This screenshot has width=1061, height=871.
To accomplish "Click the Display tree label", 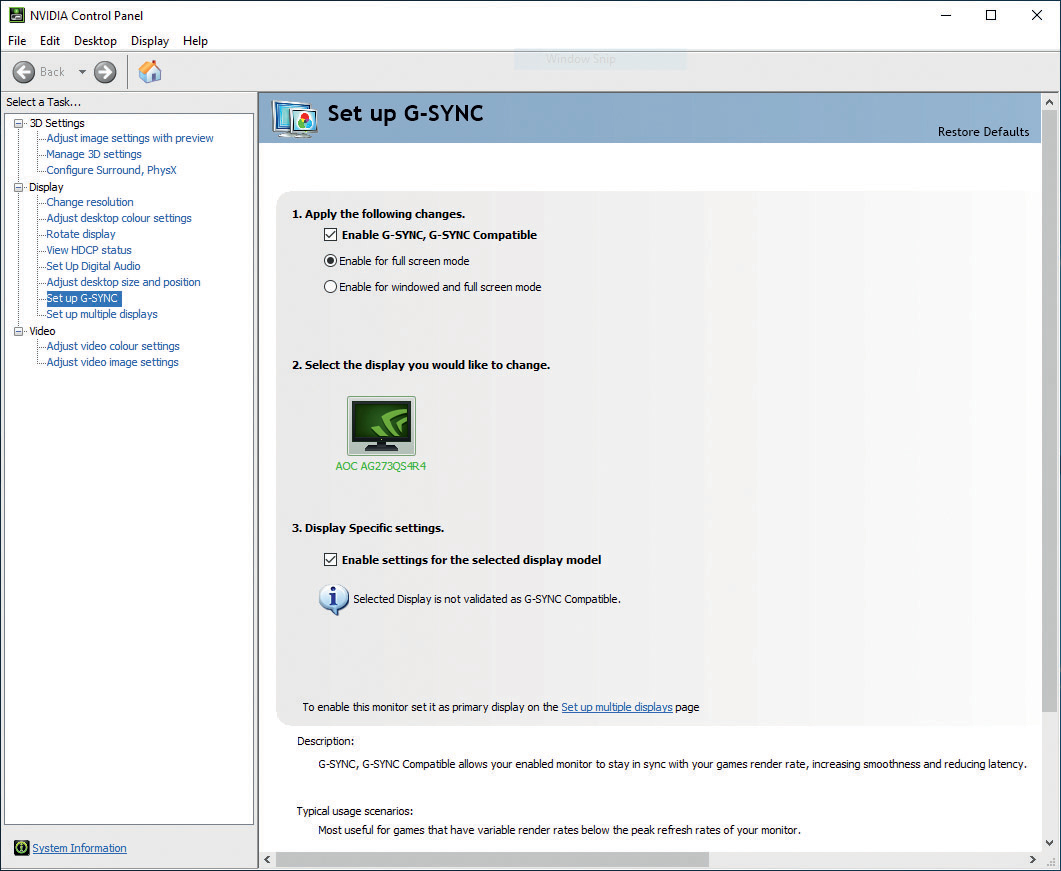I will (x=46, y=187).
